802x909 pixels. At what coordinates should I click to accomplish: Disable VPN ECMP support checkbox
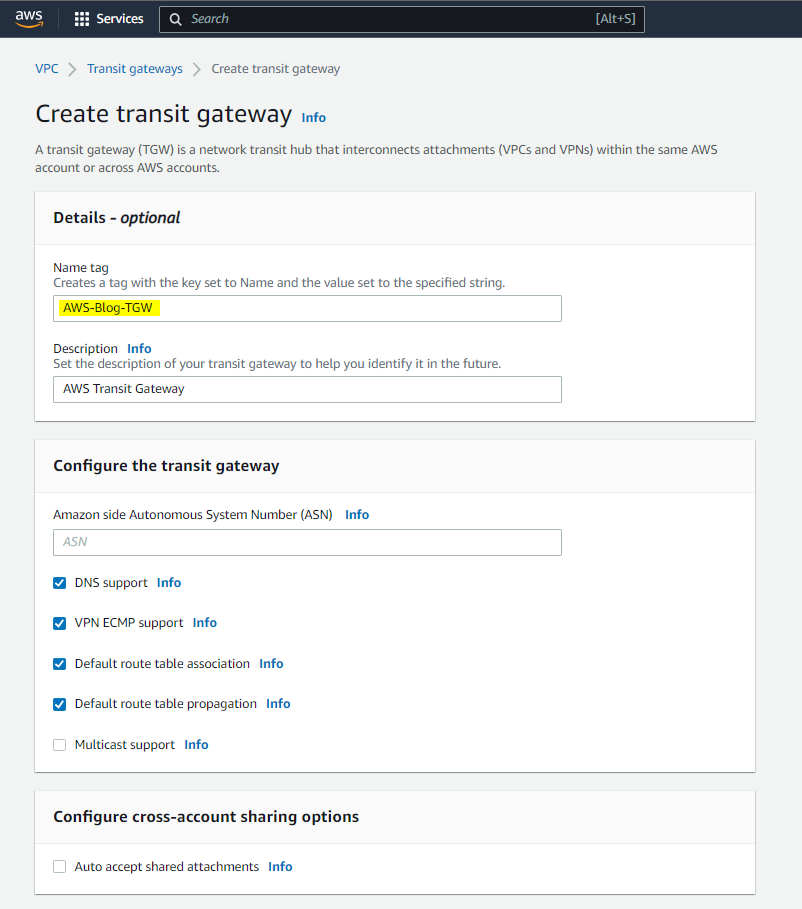tap(60, 623)
